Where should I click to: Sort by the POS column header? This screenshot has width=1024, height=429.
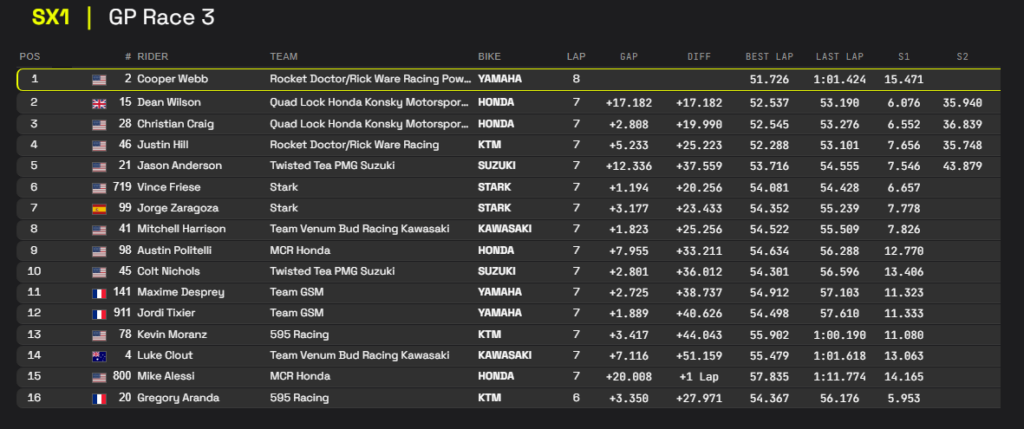click(30, 57)
